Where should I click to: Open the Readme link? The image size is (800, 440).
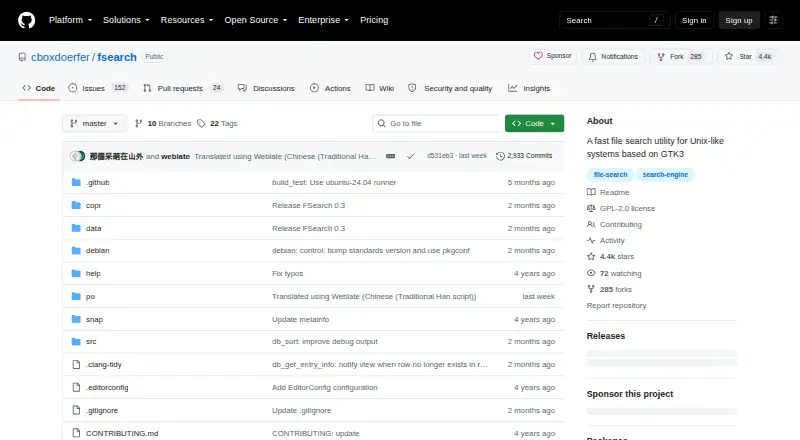tap(608, 192)
